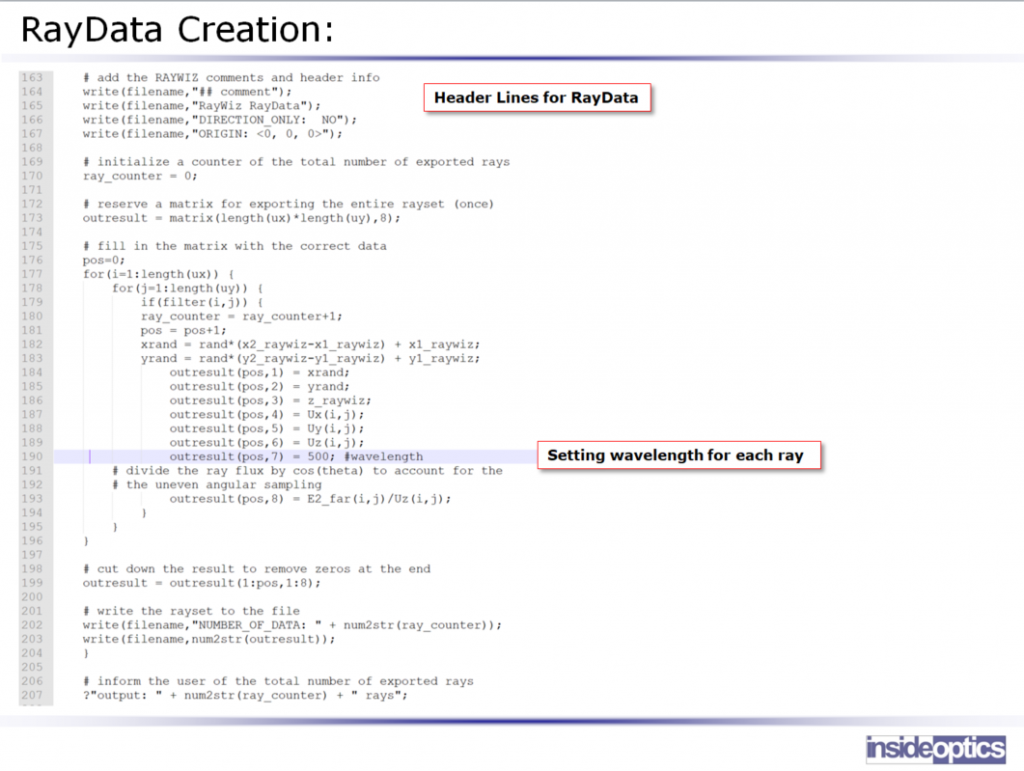Click the "ORIGIN: <0, 0, 0>" write line

212,134
